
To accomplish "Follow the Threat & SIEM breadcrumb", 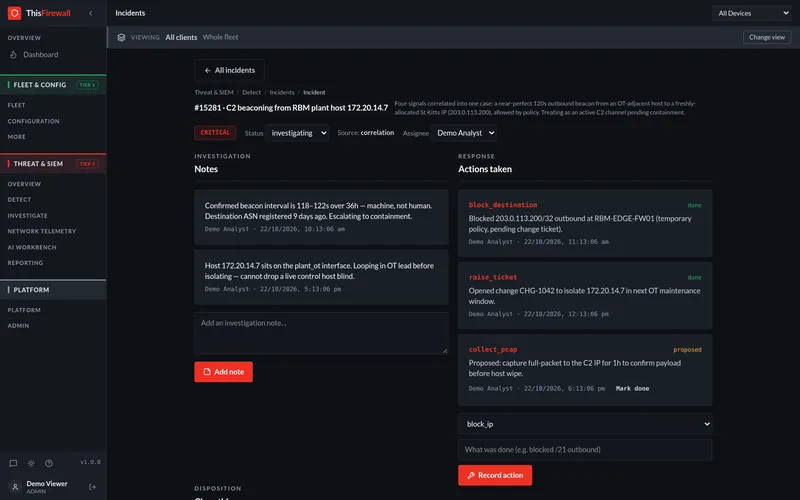I will (x=214, y=92).
